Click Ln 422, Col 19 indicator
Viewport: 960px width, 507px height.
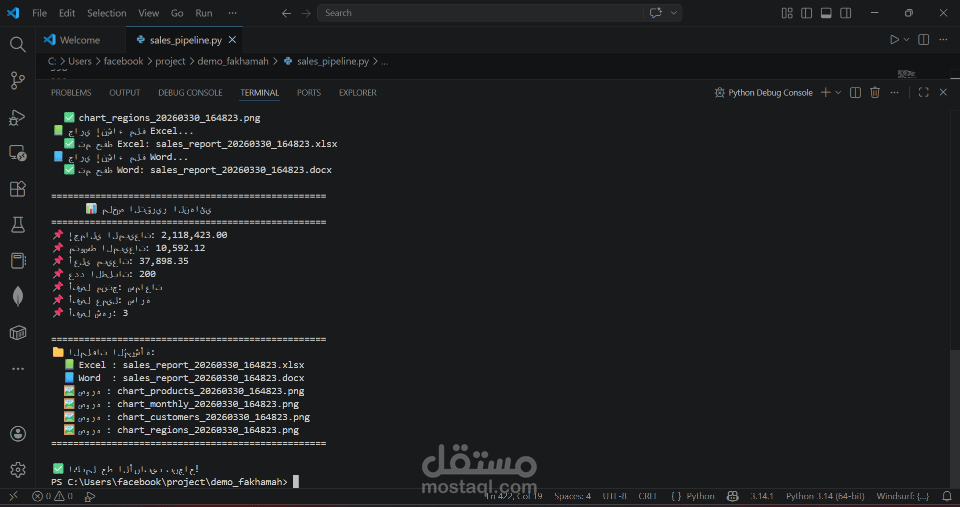[514, 496]
